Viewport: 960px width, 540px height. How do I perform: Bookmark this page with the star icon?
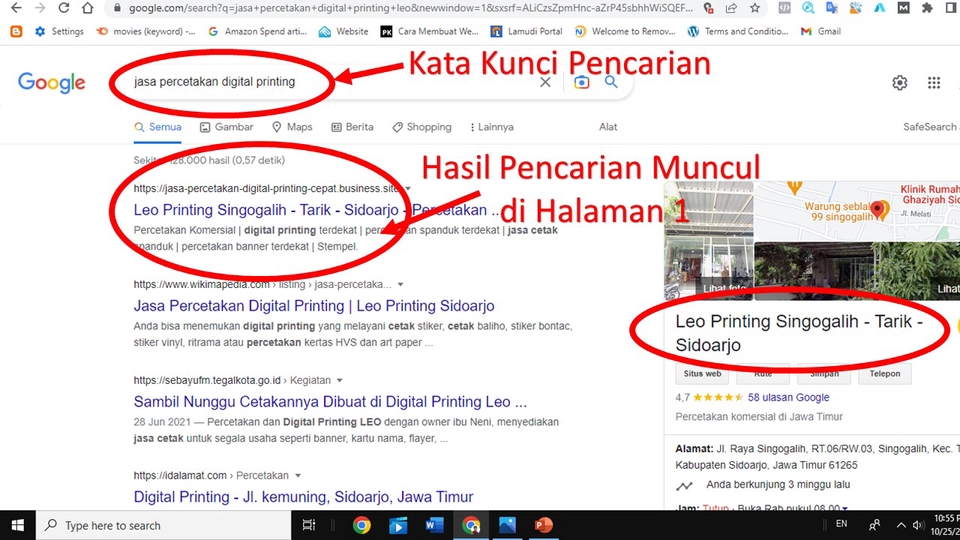[755, 8]
